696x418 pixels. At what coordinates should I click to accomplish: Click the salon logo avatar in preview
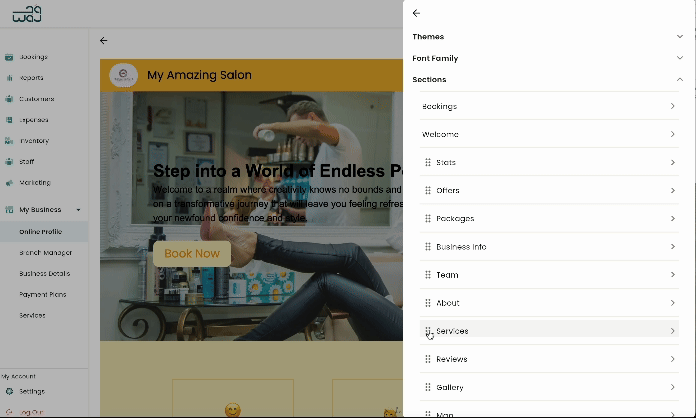coord(123,75)
